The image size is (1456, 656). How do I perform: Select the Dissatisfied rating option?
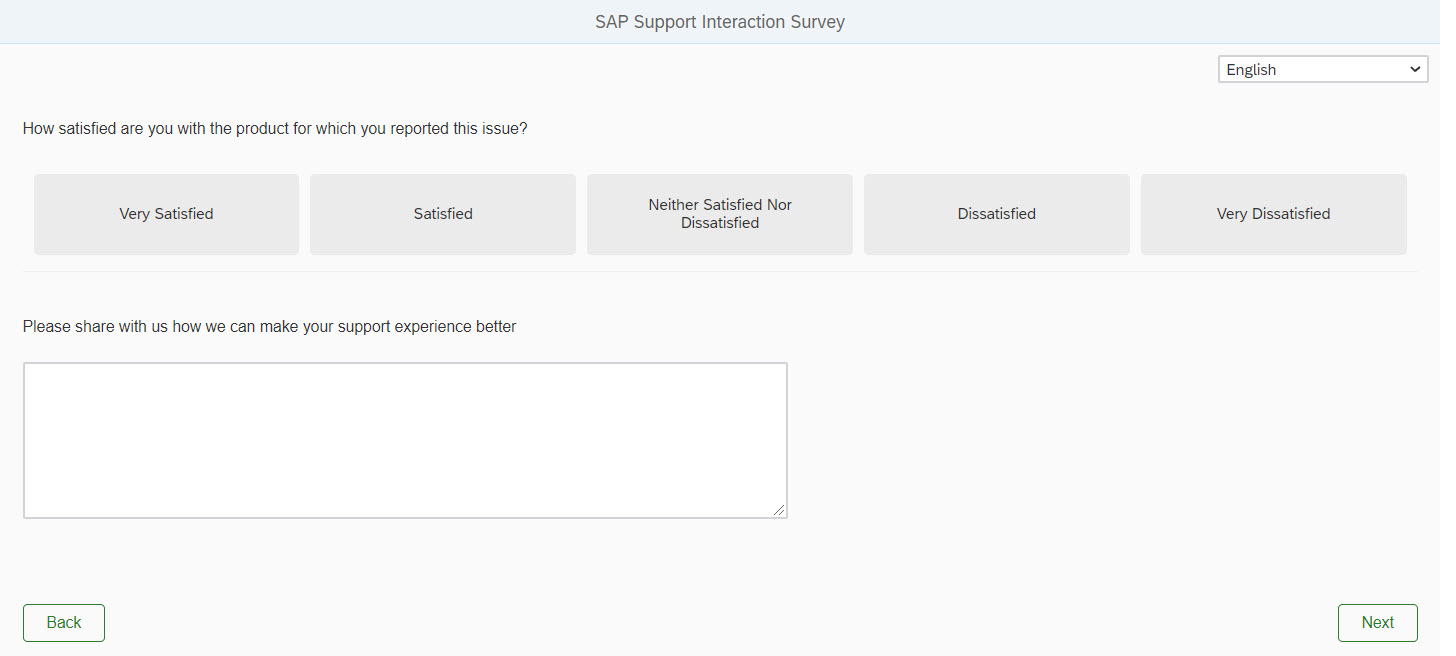tap(997, 214)
